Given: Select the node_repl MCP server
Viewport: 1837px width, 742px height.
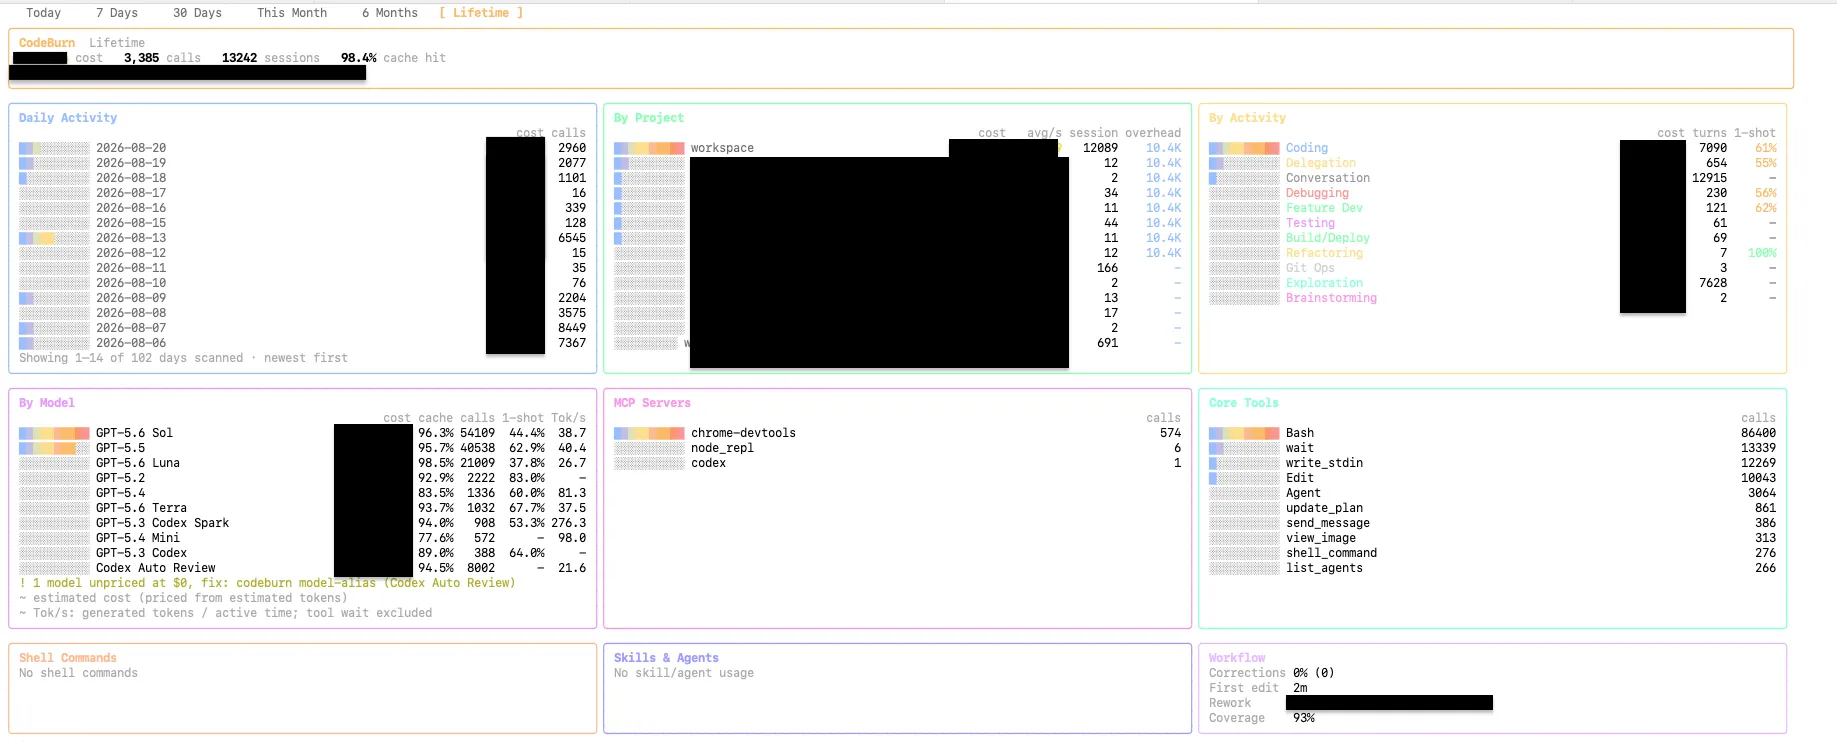Looking at the screenshot, I should click(x=897, y=448).
